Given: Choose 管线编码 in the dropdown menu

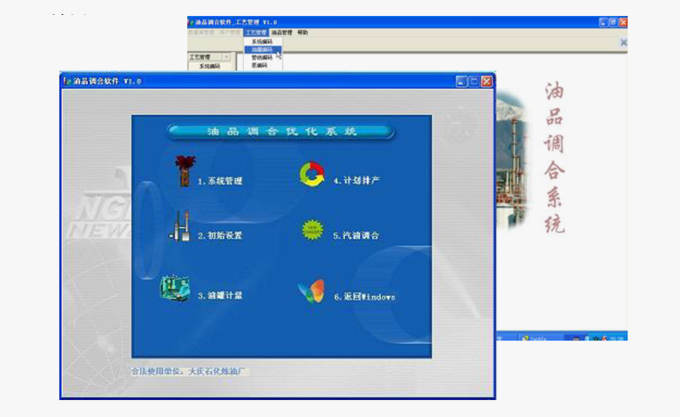Looking at the screenshot, I should [262, 58].
